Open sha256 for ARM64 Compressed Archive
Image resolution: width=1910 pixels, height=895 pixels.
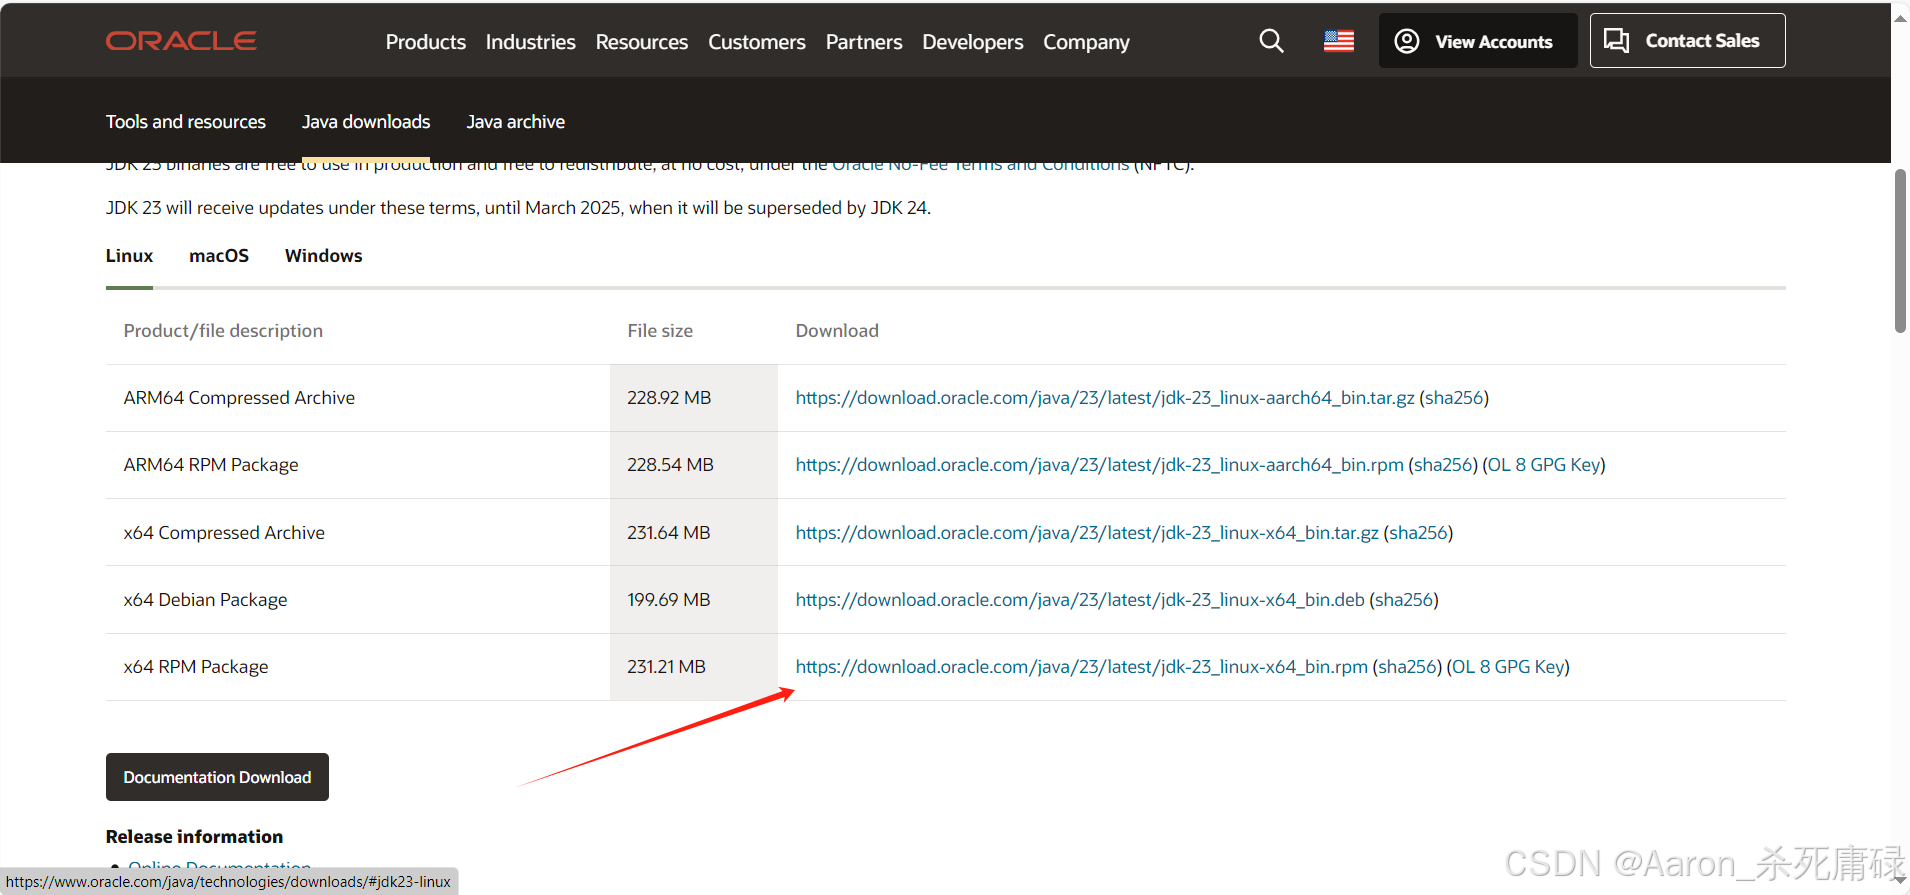tap(1454, 398)
